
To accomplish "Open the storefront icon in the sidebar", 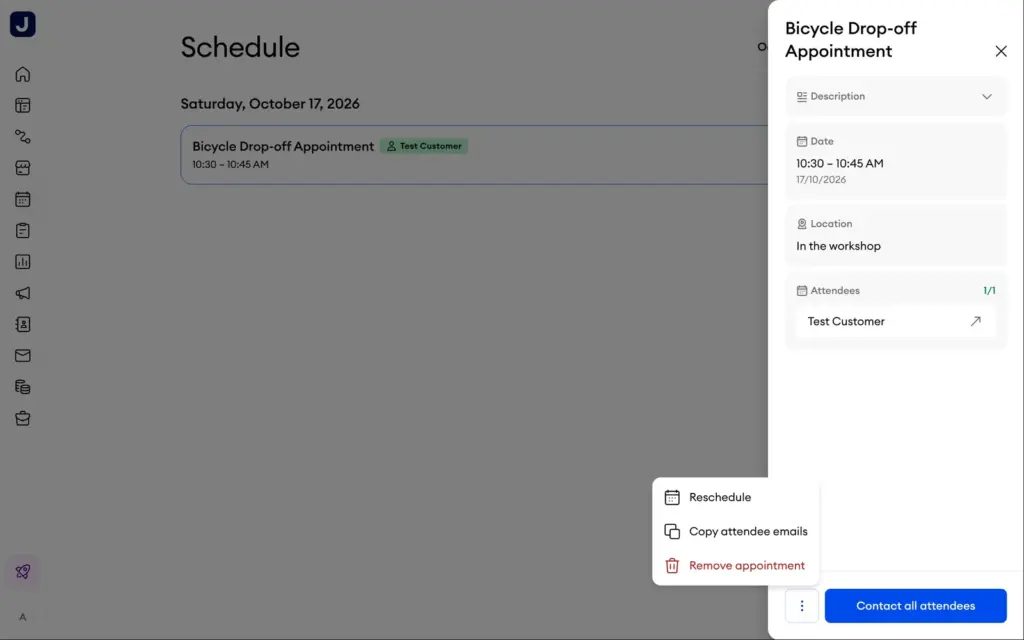I will pos(23,168).
